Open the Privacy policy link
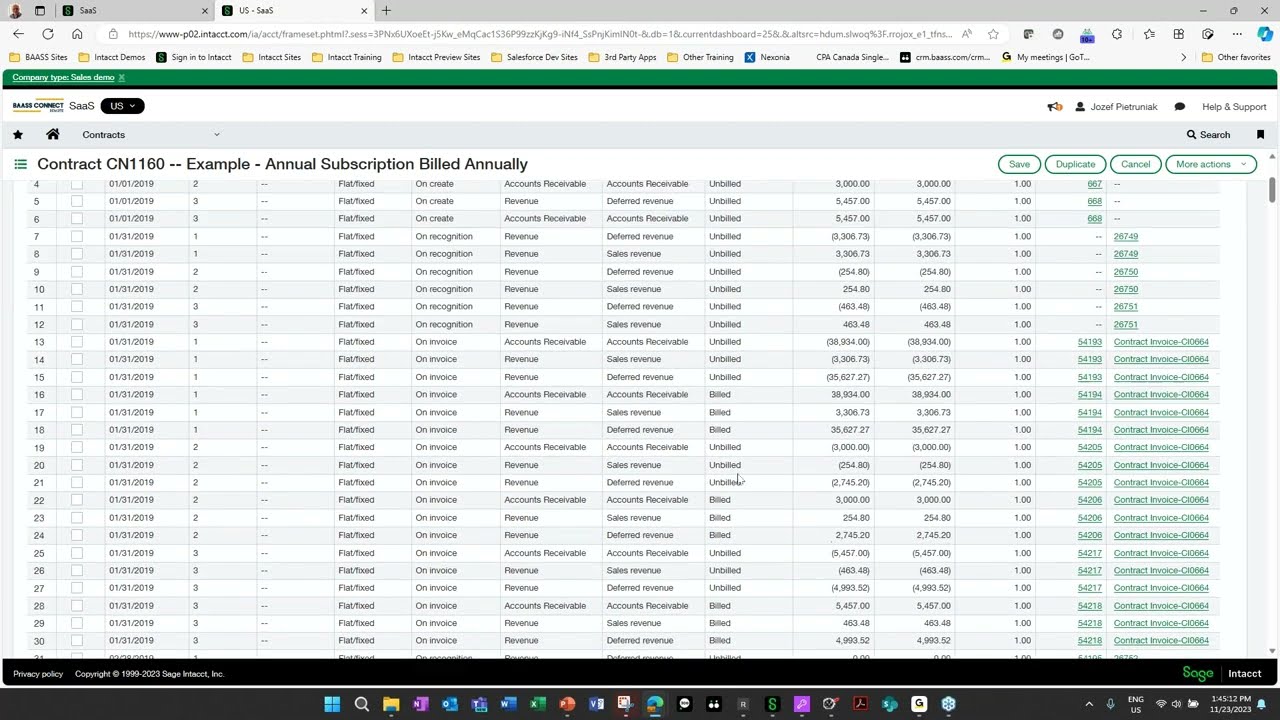Screen dimensions: 1280x720 coord(38,674)
